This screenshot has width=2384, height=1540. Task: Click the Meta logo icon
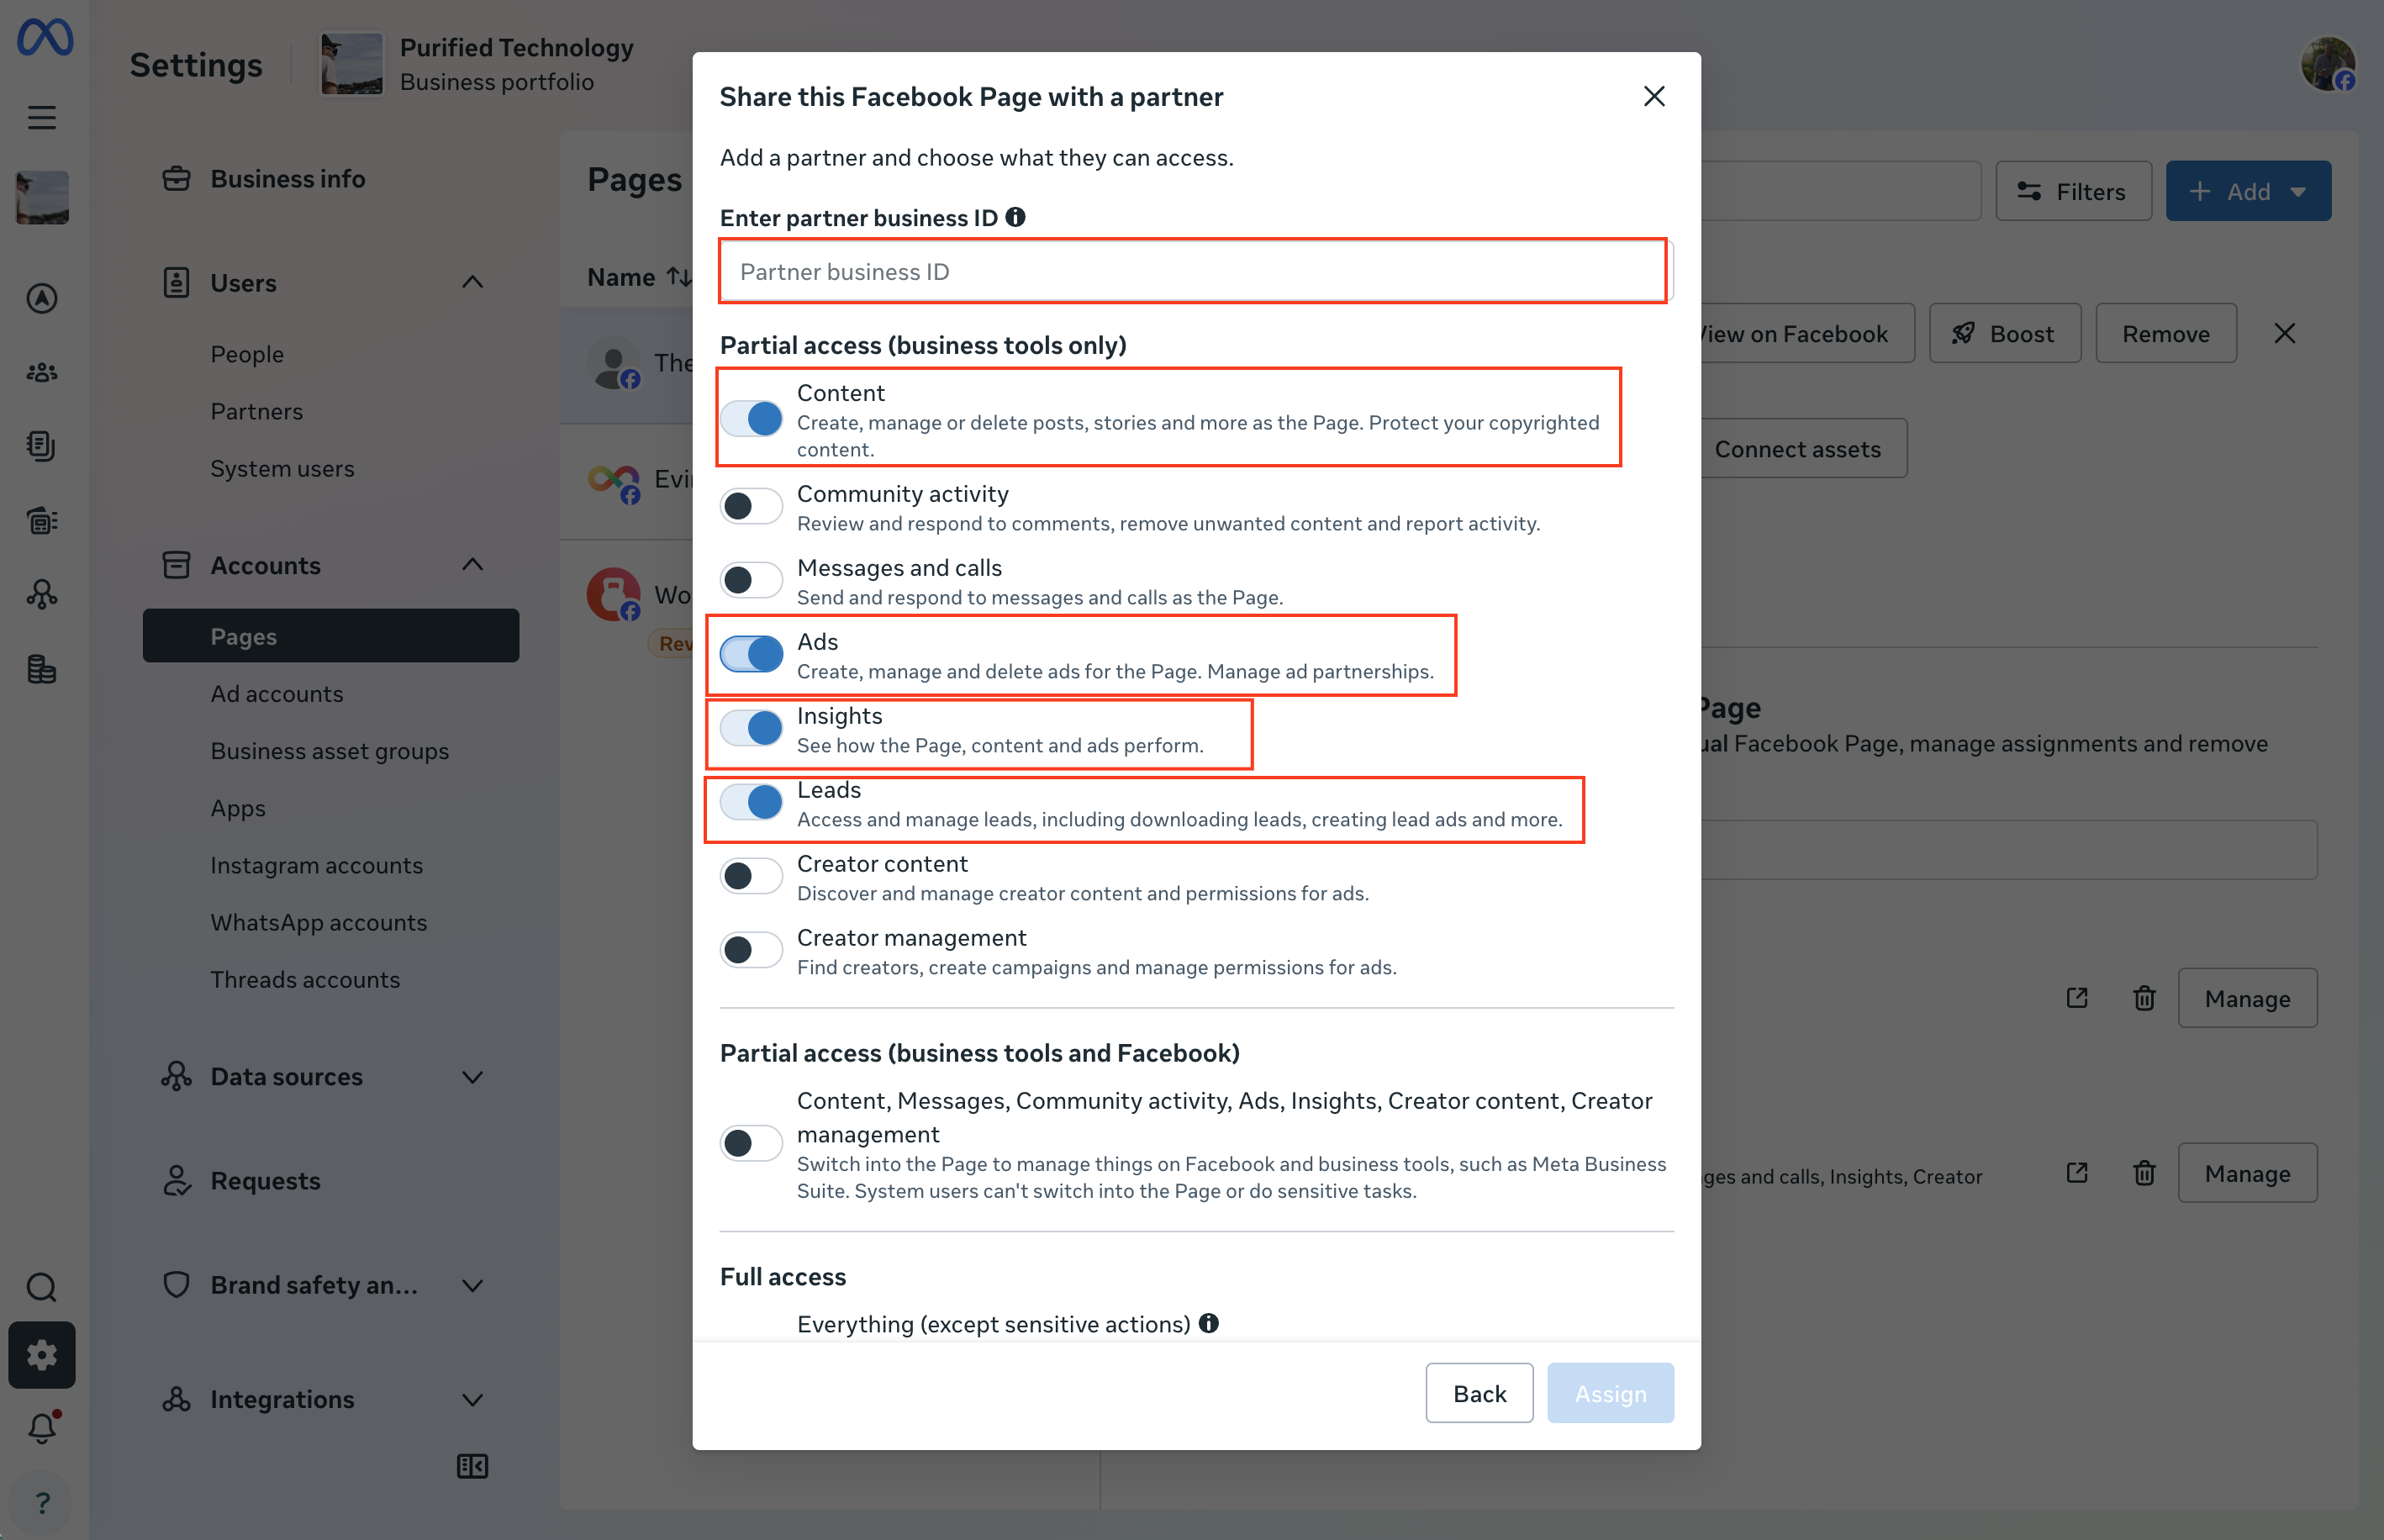[45, 37]
